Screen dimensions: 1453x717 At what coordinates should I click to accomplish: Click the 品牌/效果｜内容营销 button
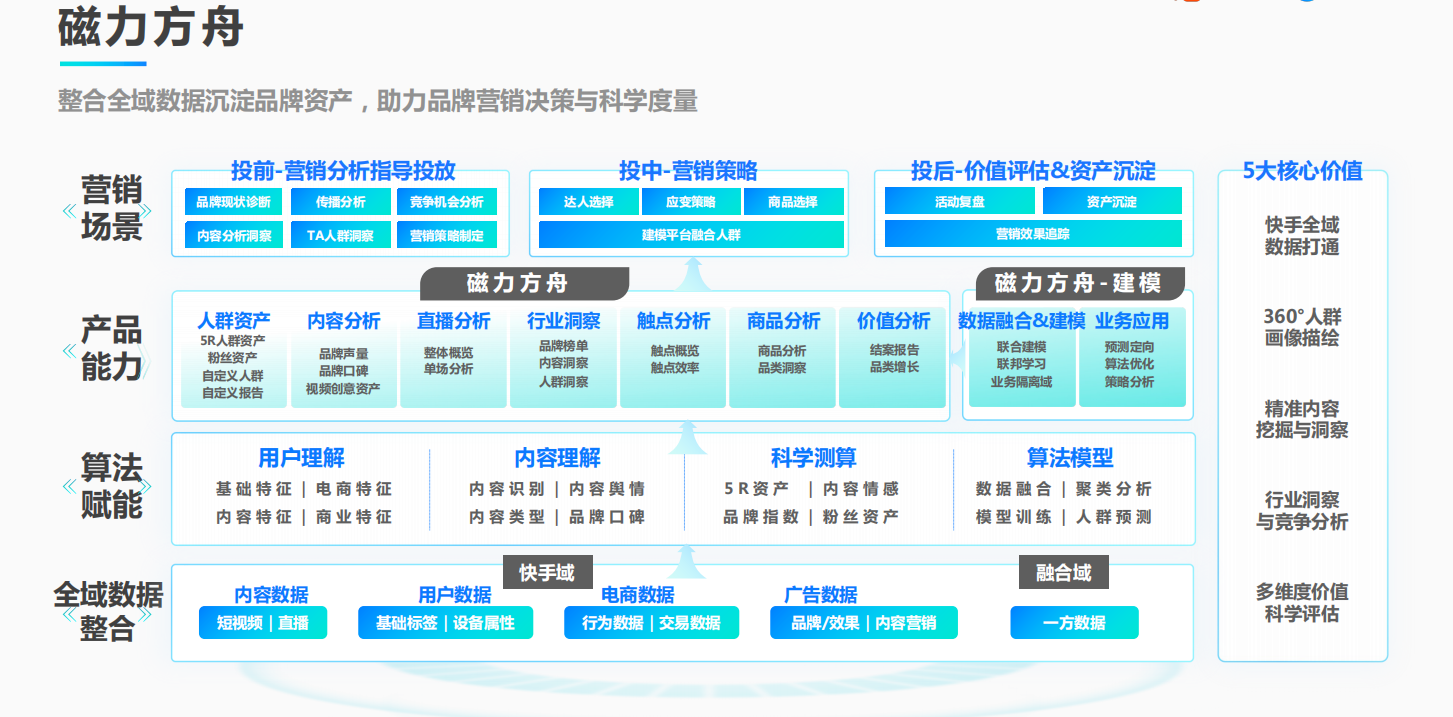(864, 623)
